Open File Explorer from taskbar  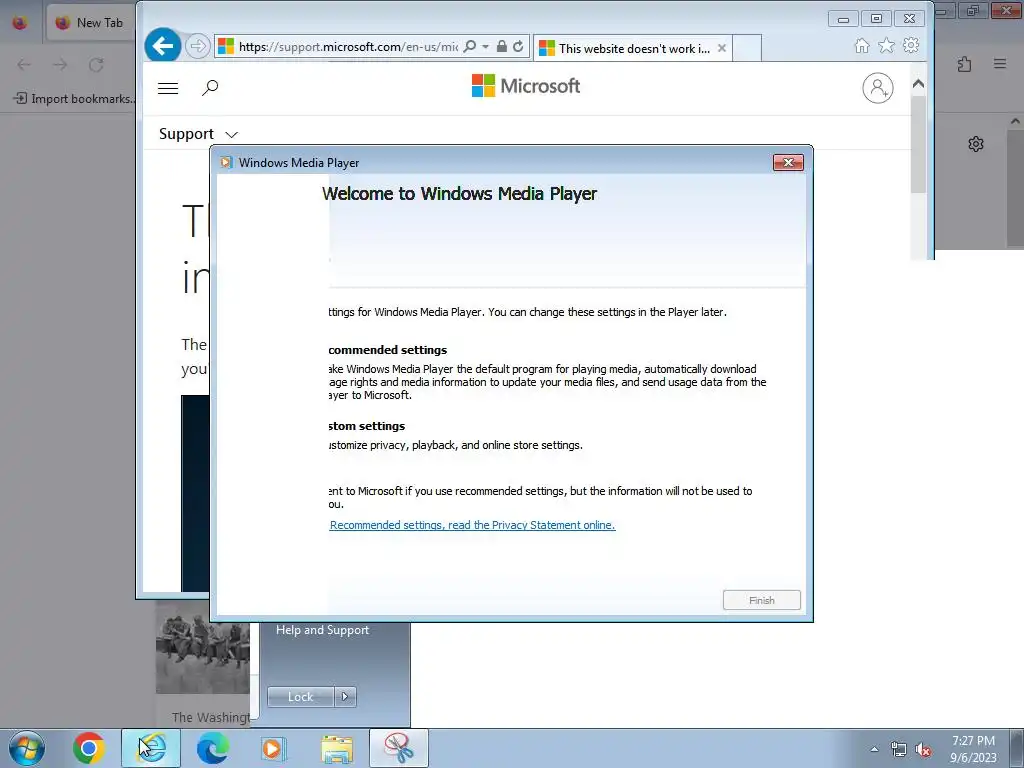337,748
